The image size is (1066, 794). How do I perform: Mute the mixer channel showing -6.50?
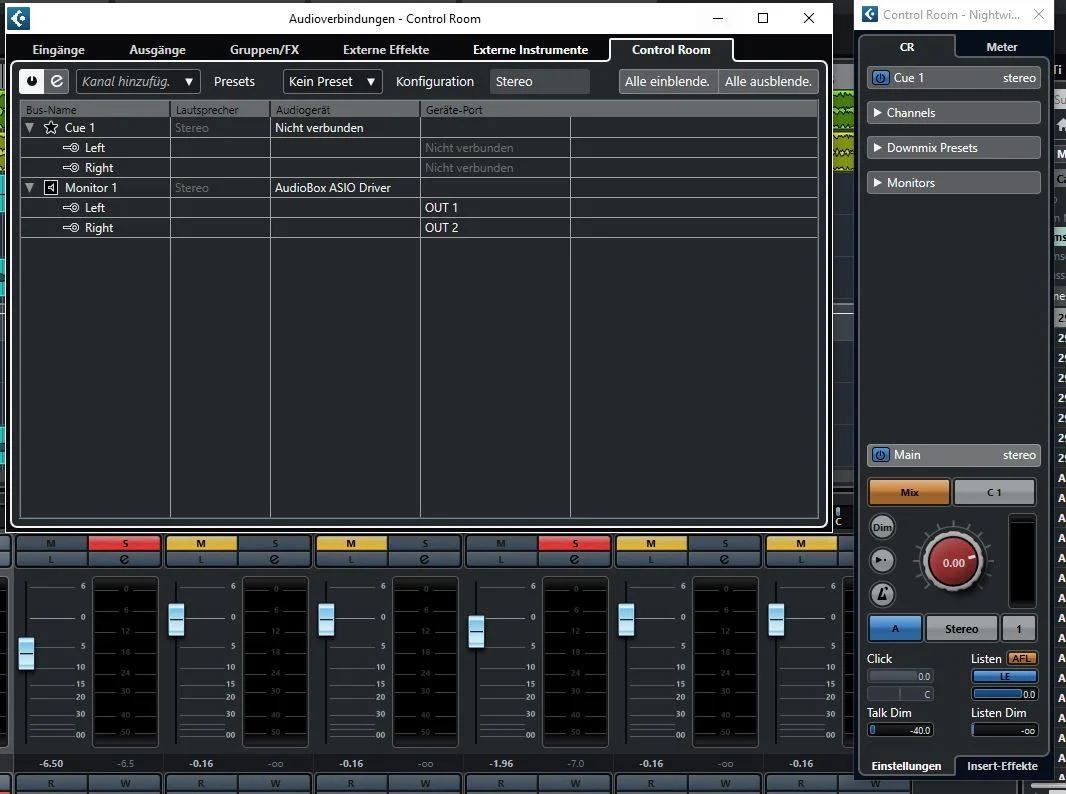click(x=51, y=543)
